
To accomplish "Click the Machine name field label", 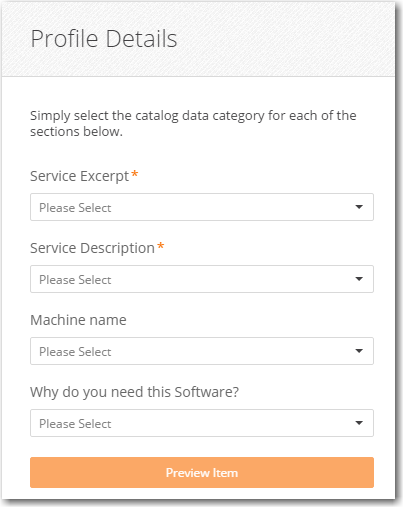I will 78,320.
